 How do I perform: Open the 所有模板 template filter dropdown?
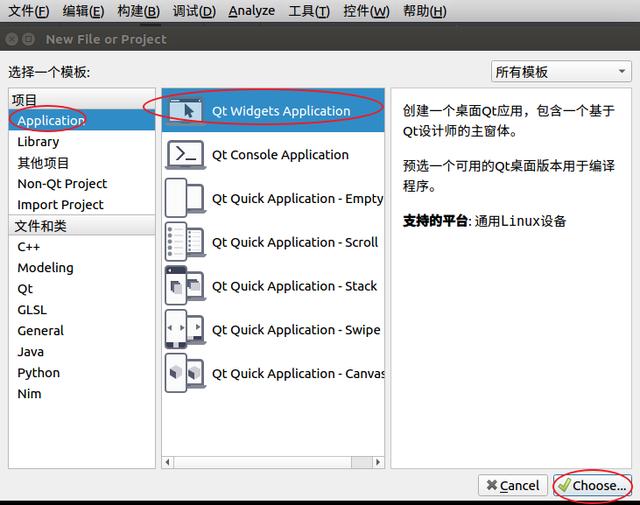561,72
